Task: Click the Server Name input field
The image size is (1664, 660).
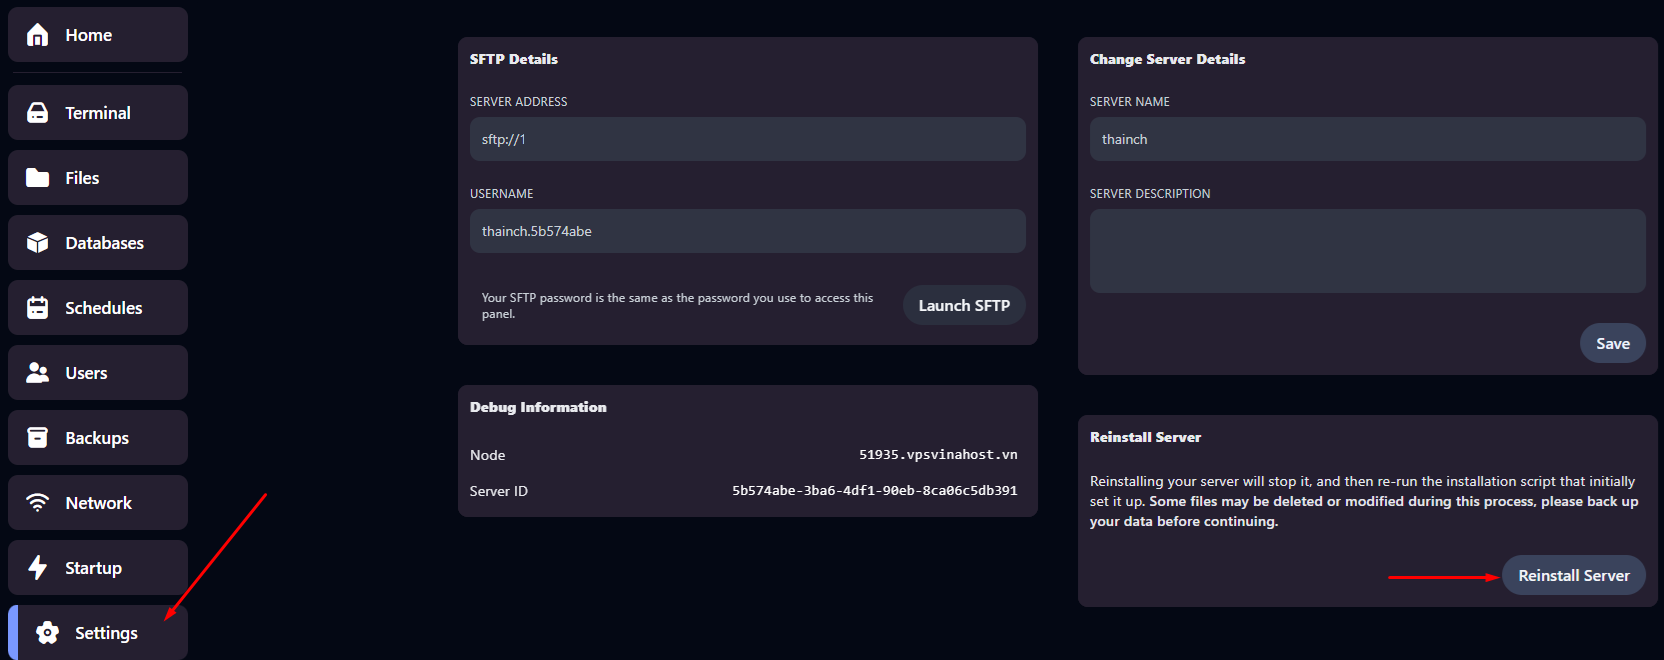Action: tap(1367, 139)
